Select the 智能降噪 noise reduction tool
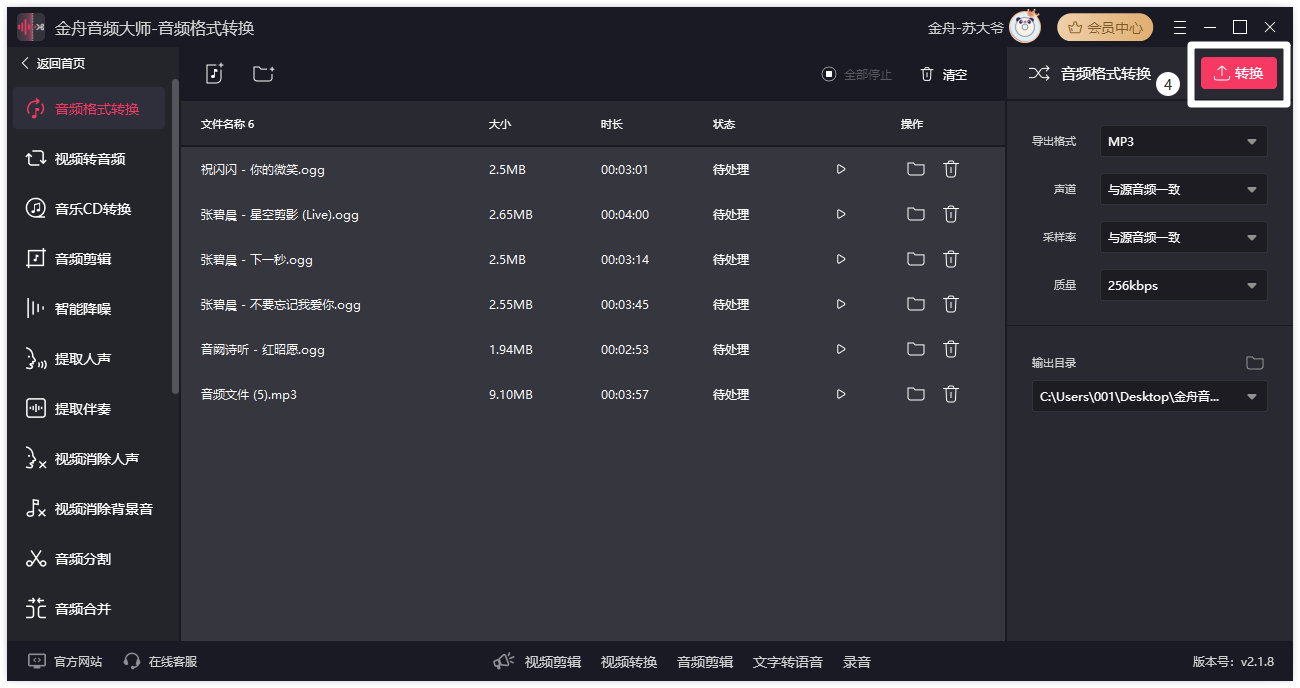Image resolution: width=1300 pixels, height=688 pixels. [x=88, y=308]
